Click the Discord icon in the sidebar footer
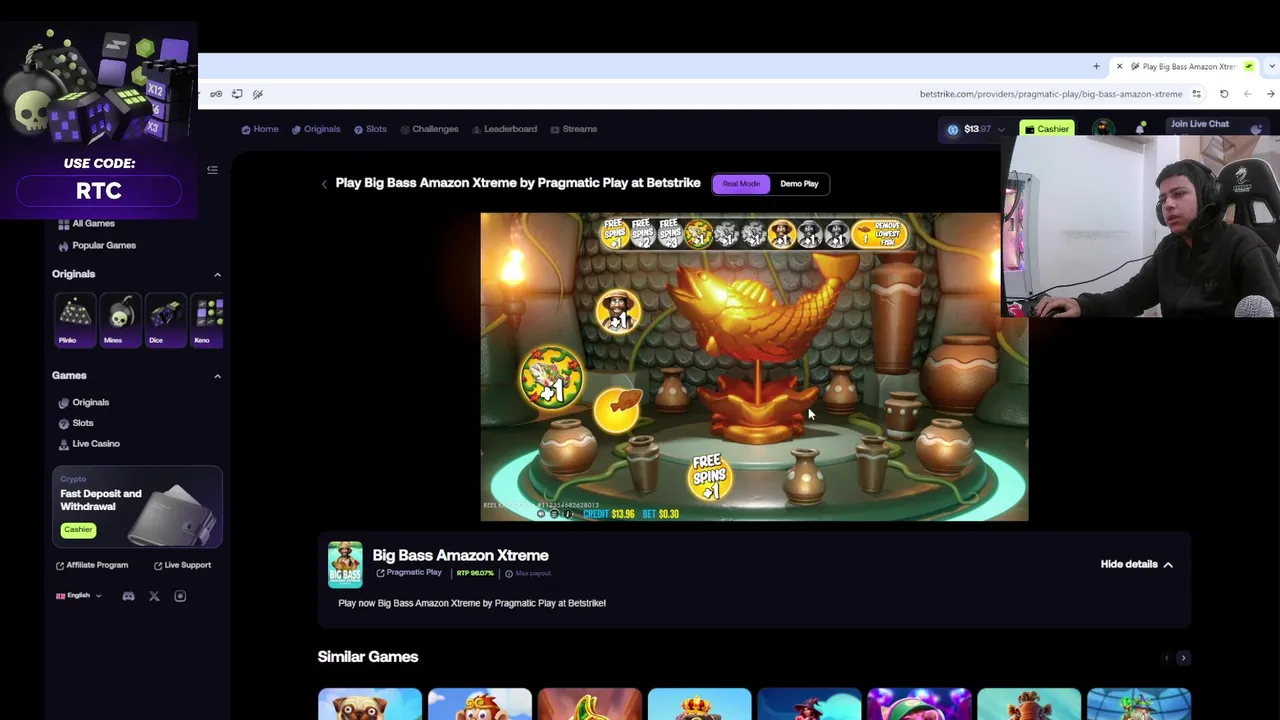This screenshot has width=1280, height=720. coord(128,596)
